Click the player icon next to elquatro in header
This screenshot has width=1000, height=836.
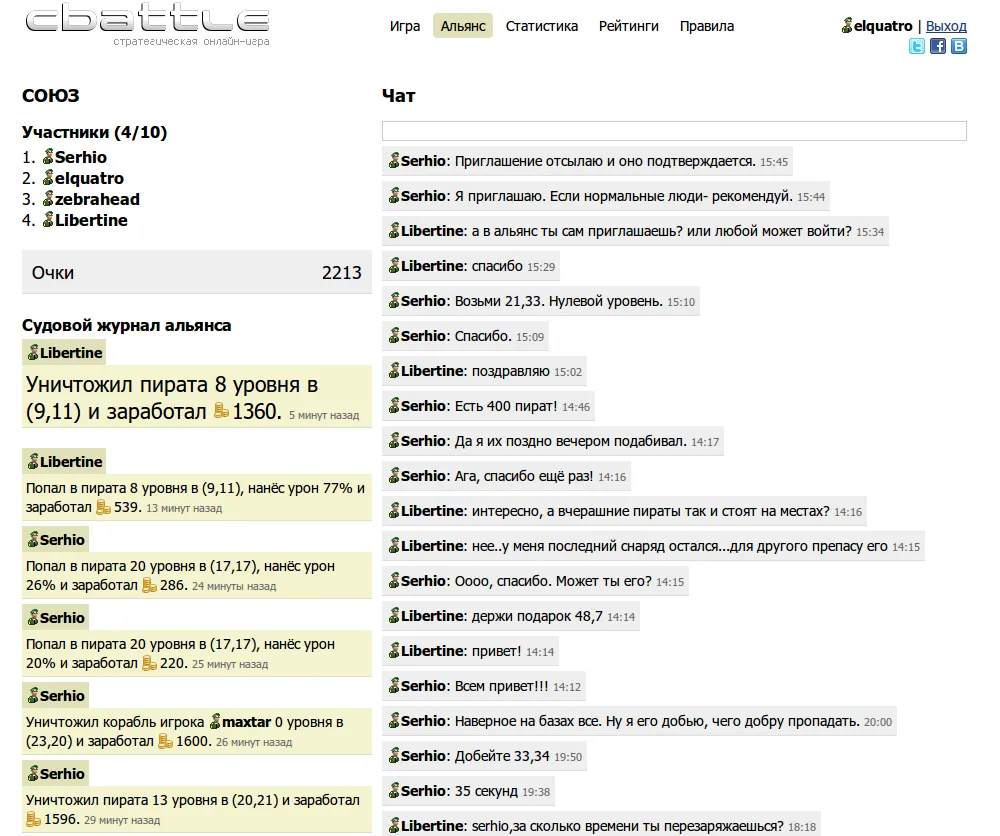[x=847, y=26]
